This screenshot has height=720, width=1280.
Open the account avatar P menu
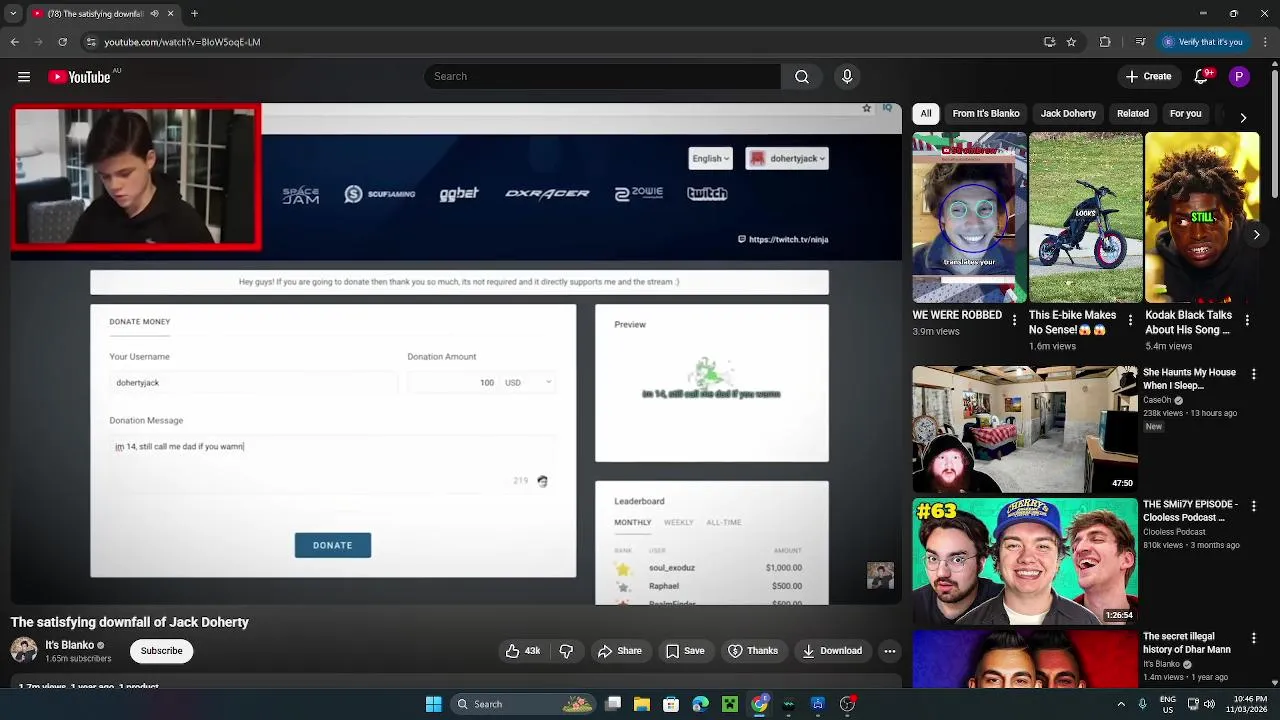click(1239, 77)
